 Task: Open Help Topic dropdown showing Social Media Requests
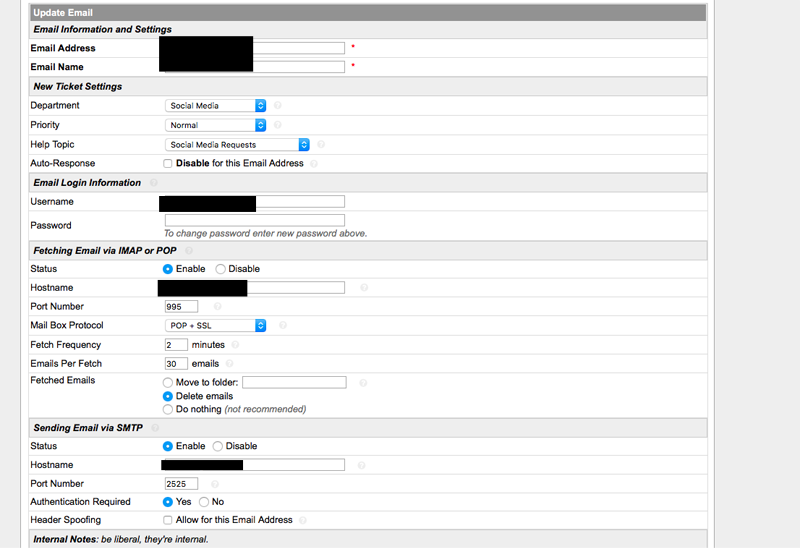[237, 145]
